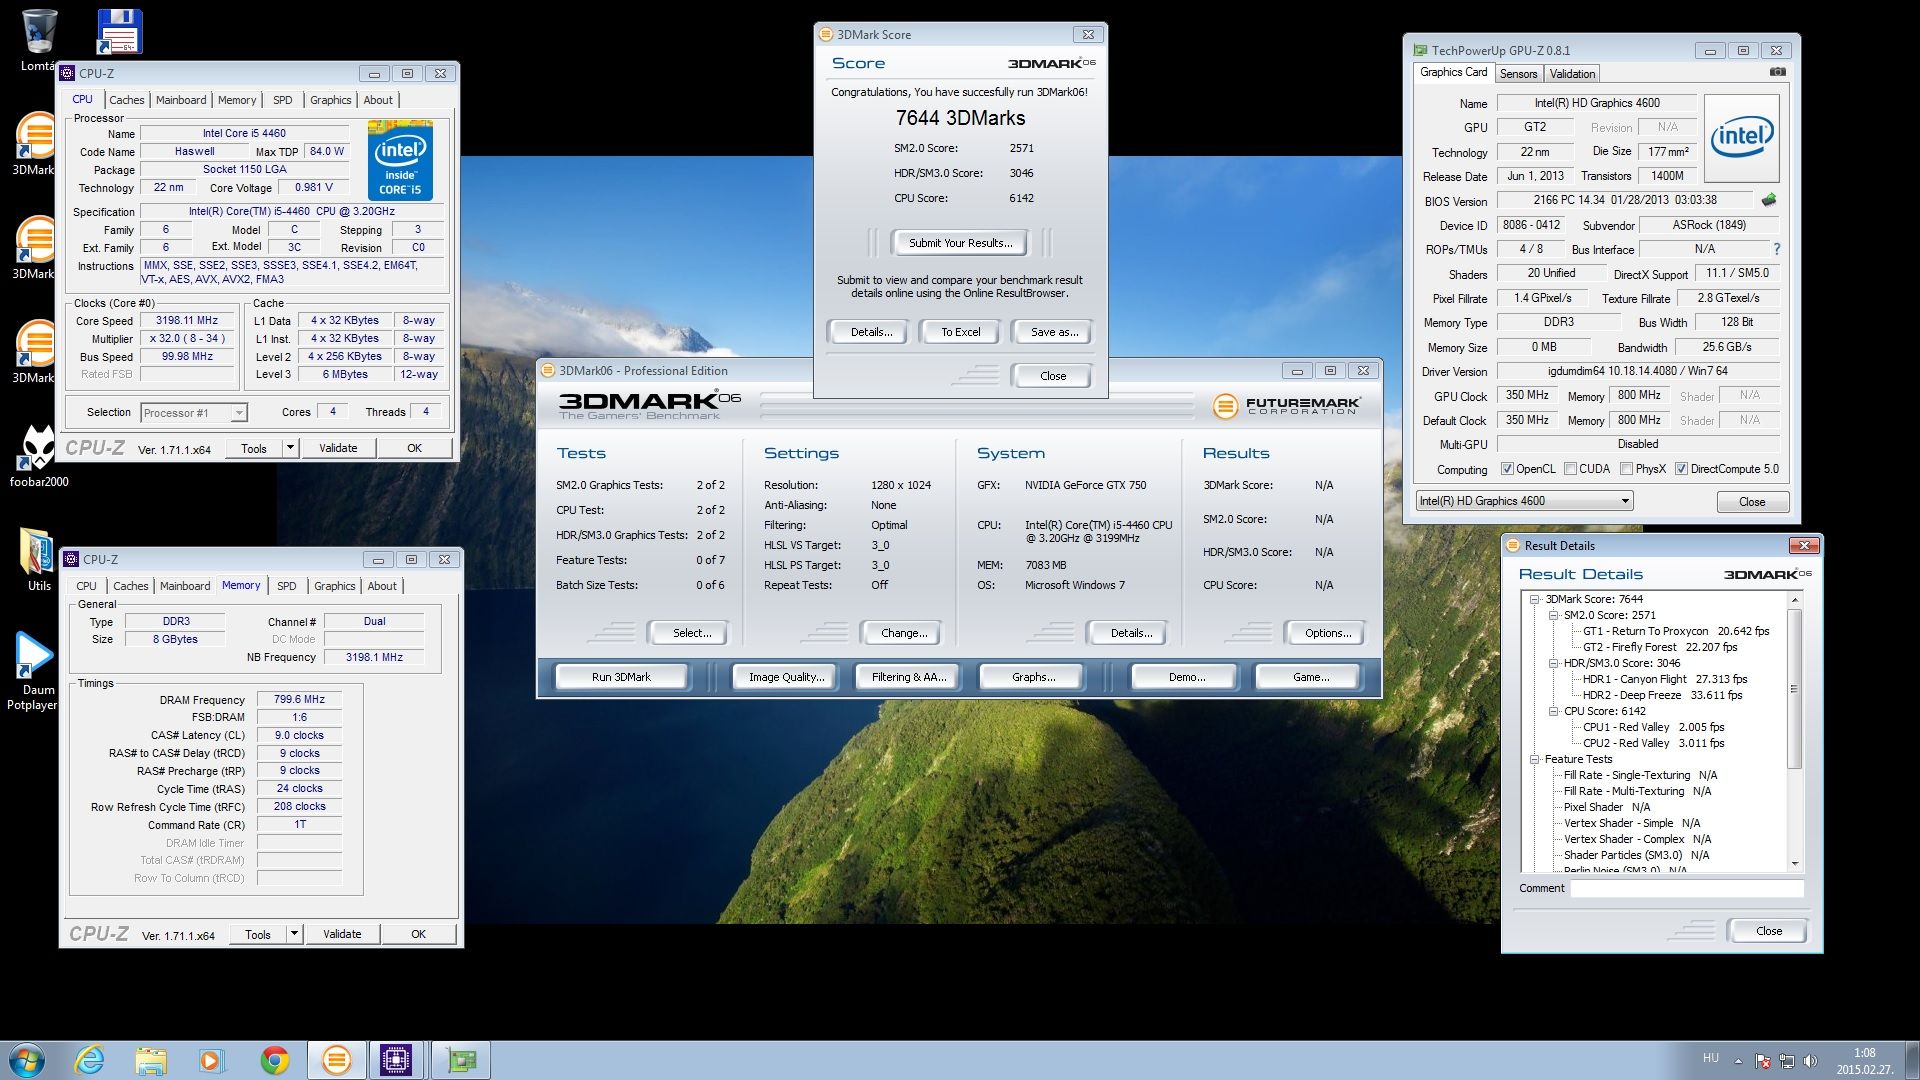1920x1080 pixels.
Task: Switch to the 3DMark taskbar button
Action: 336,1060
